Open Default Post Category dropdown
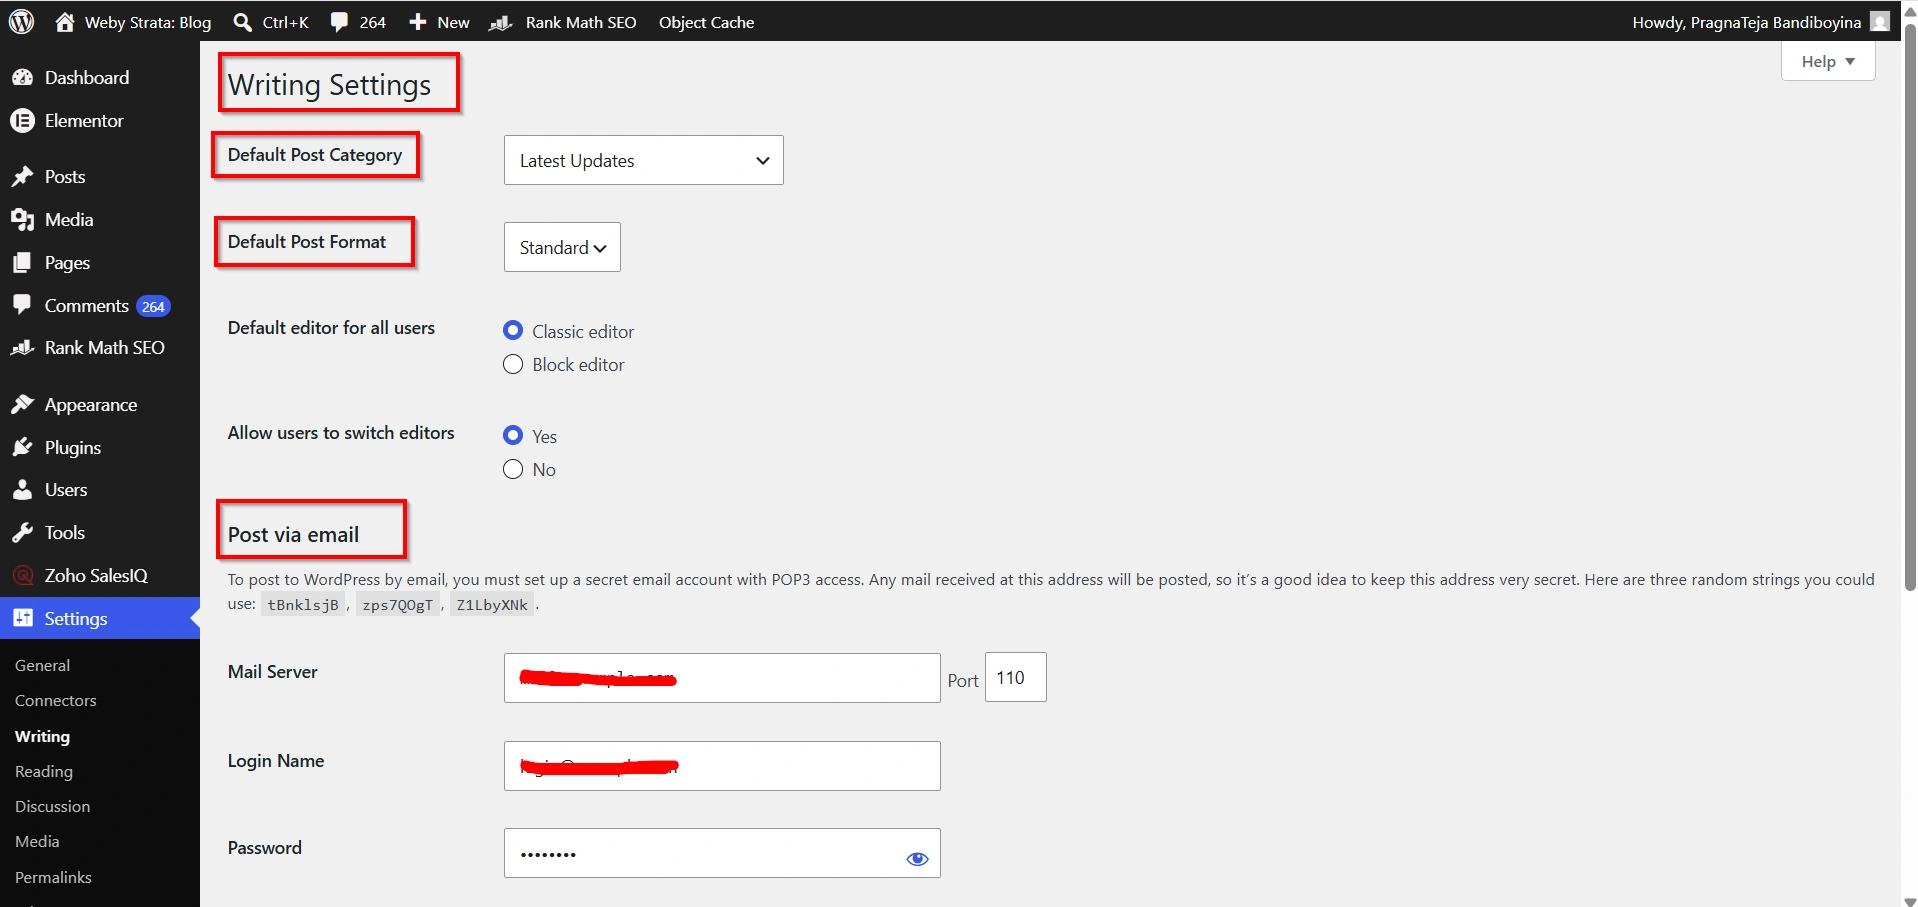The width and height of the screenshot is (1918, 907). [x=643, y=160]
